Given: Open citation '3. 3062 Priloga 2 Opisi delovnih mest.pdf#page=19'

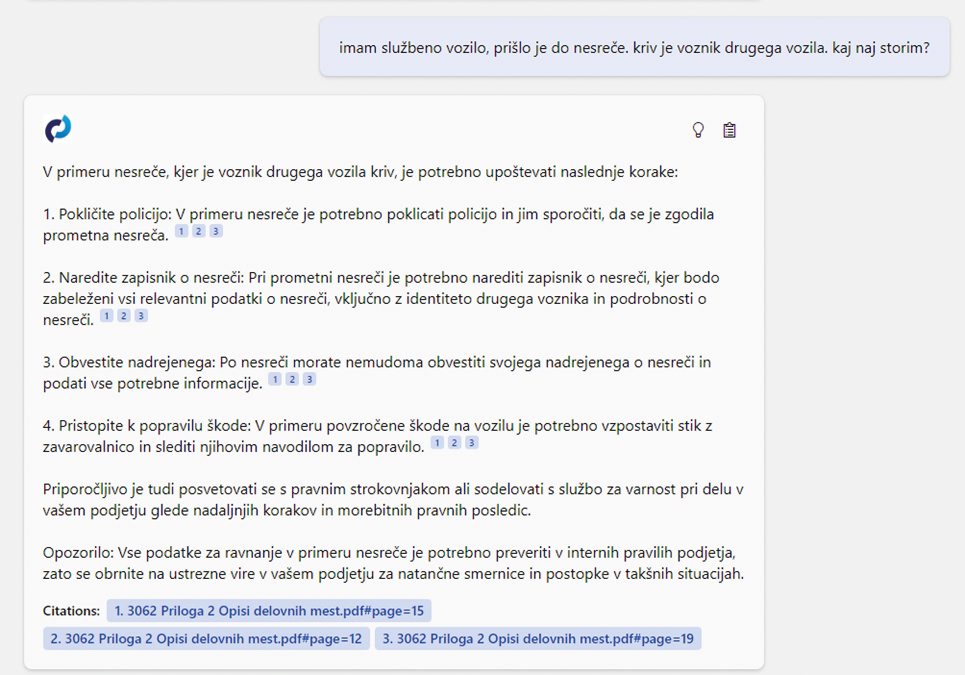Looking at the screenshot, I should tap(538, 639).
